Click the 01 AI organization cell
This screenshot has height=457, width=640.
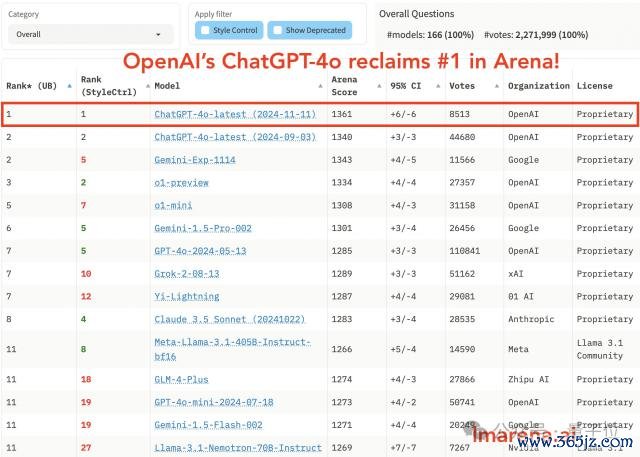pos(521,297)
